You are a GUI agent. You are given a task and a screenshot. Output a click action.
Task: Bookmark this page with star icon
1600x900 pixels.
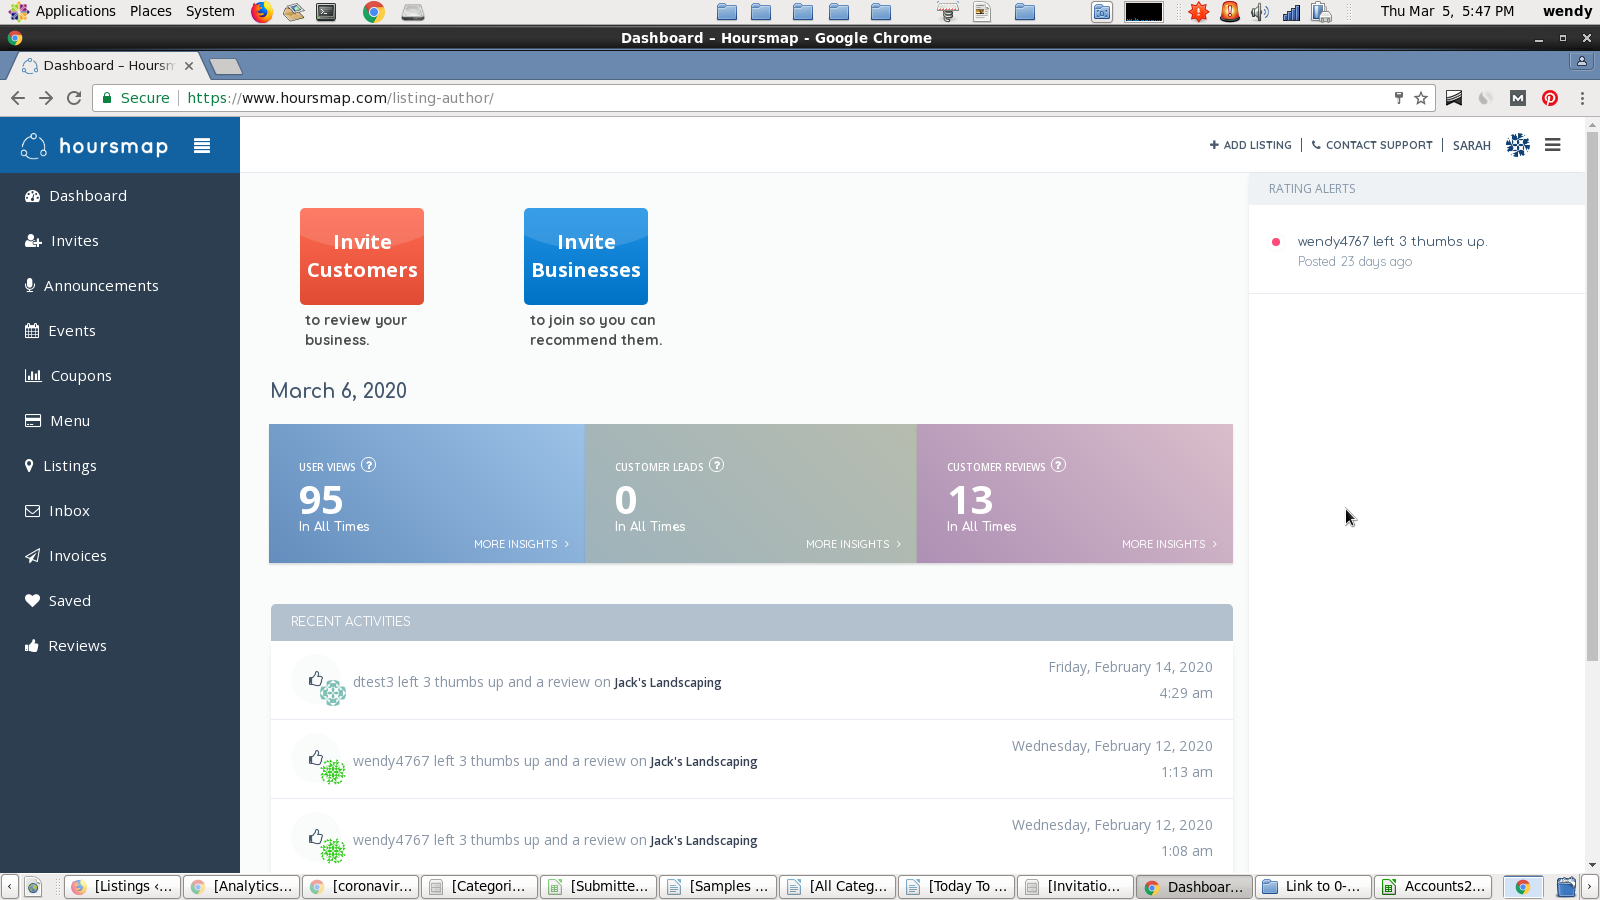point(1421,98)
